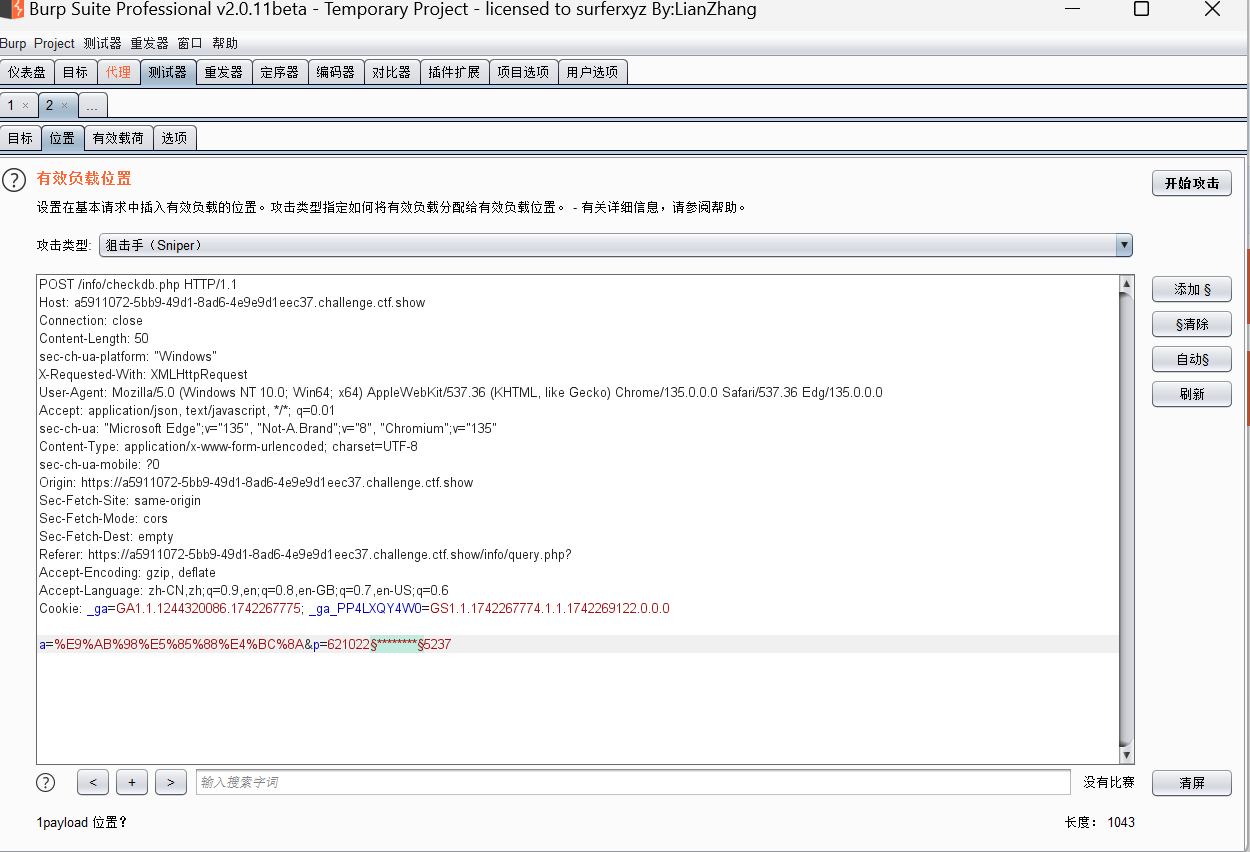1250x852 pixels.
Task: Click the 添加 § button
Action: pos(1191,289)
